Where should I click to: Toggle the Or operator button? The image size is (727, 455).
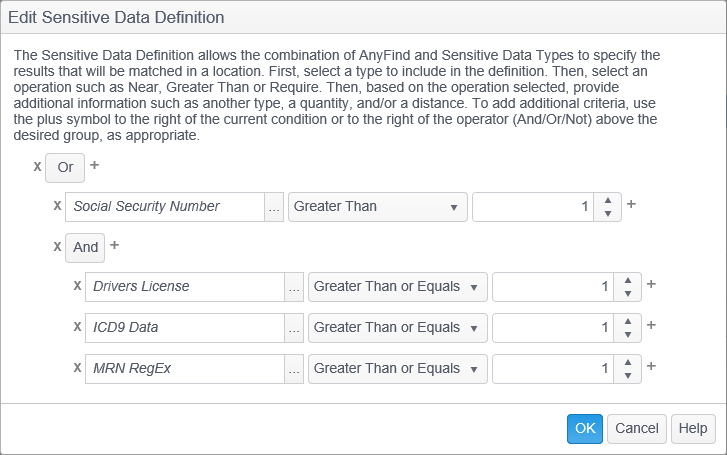[x=65, y=167]
